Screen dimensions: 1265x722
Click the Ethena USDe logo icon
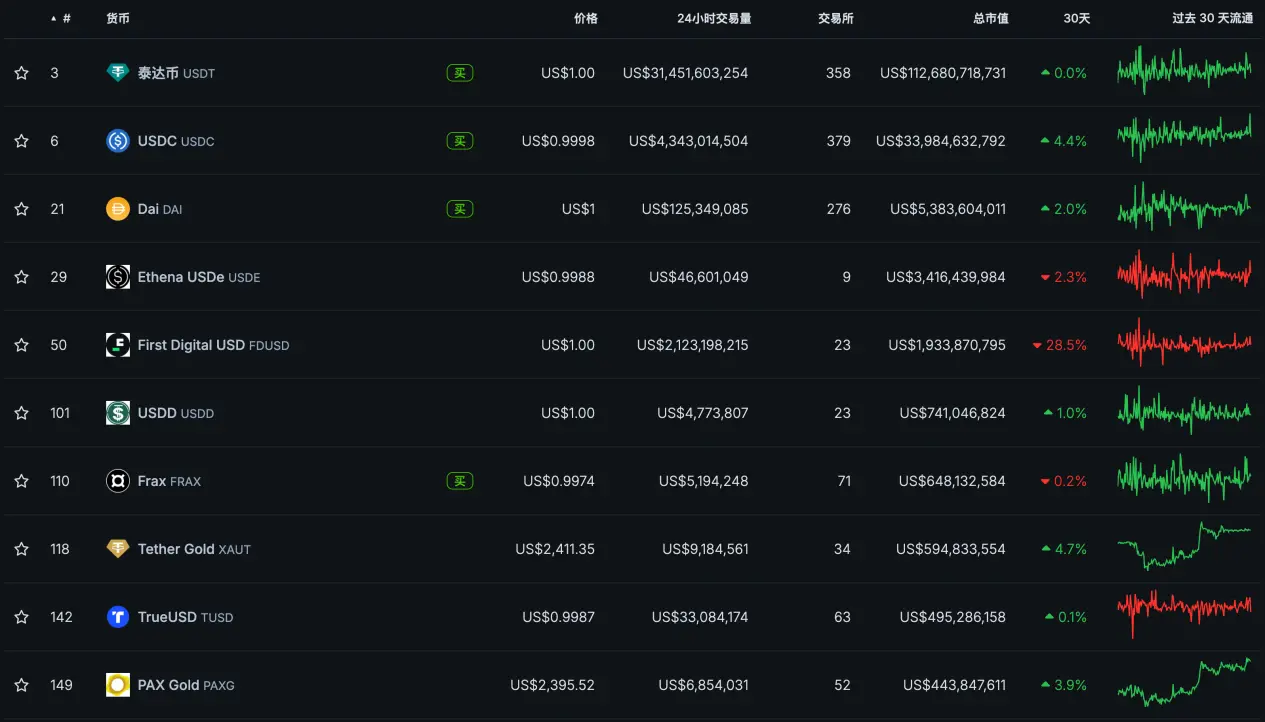pos(118,277)
